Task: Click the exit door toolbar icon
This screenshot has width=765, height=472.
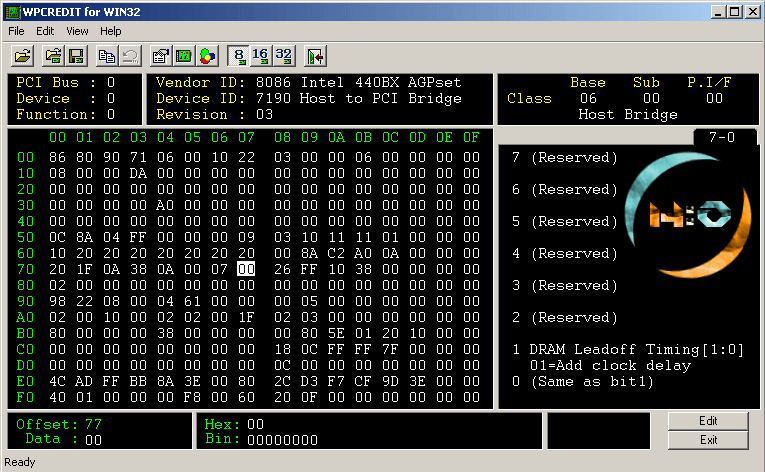Action: point(315,56)
